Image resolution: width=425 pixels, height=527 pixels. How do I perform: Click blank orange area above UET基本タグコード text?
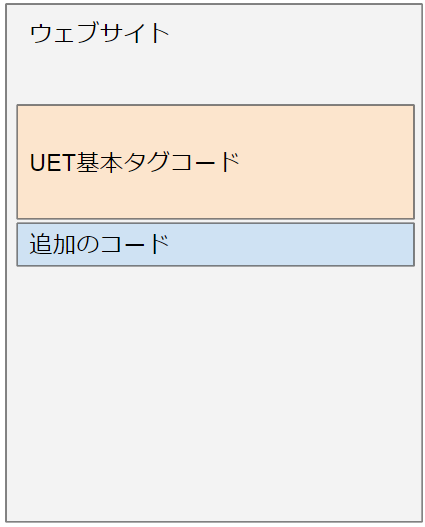(x=215, y=127)
